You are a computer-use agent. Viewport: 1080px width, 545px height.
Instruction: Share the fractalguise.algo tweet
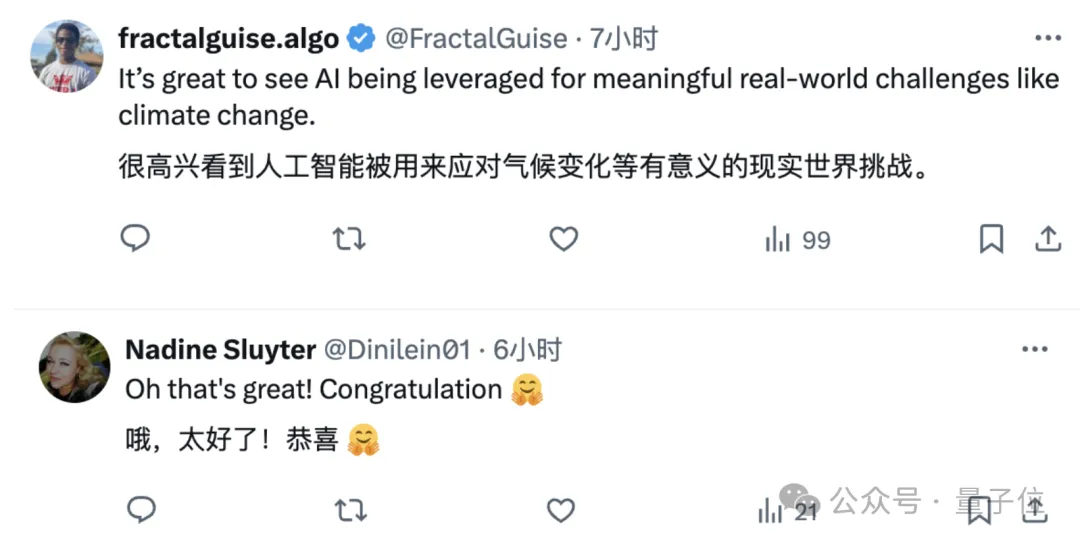click(1047, 239)
